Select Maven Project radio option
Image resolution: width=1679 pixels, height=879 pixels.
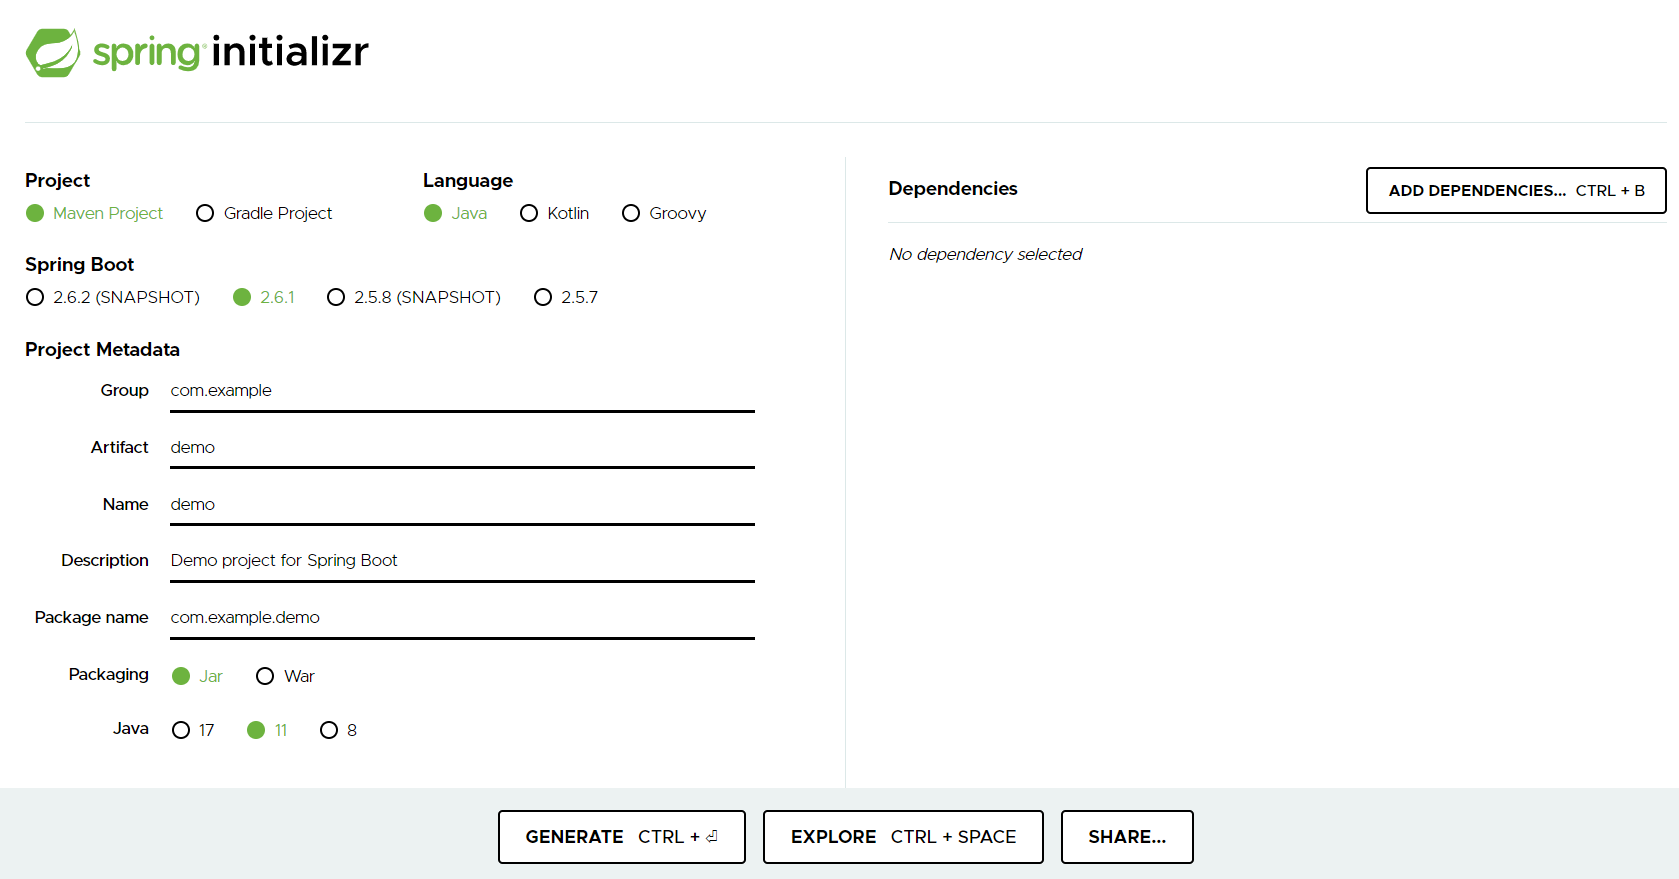[95, 213]
